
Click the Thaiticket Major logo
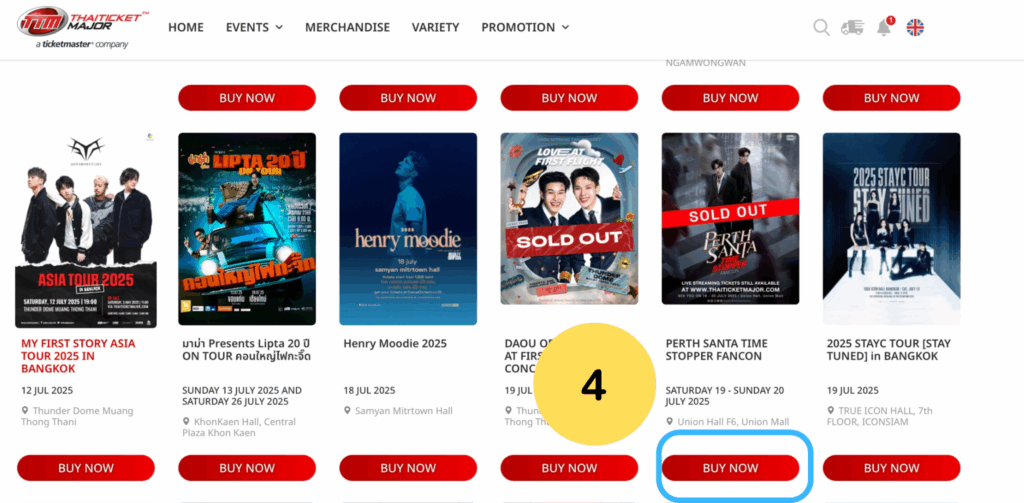point(83,27)
